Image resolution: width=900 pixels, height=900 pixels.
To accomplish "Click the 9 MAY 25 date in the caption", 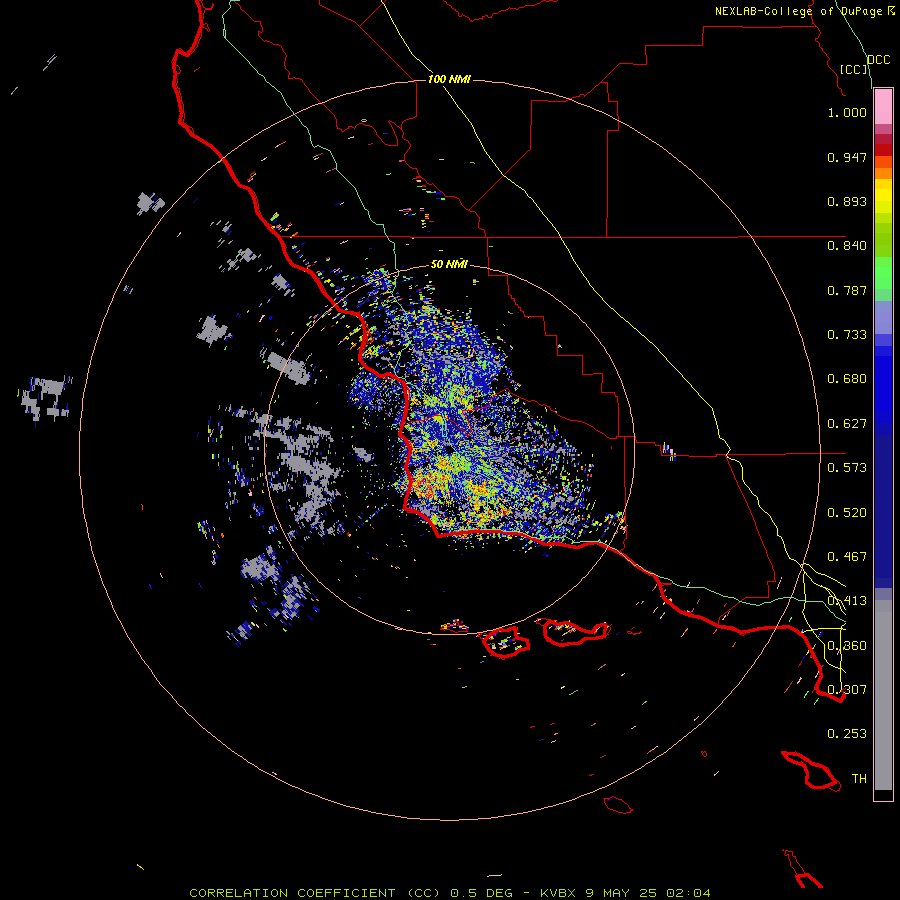I will [622, 893].
